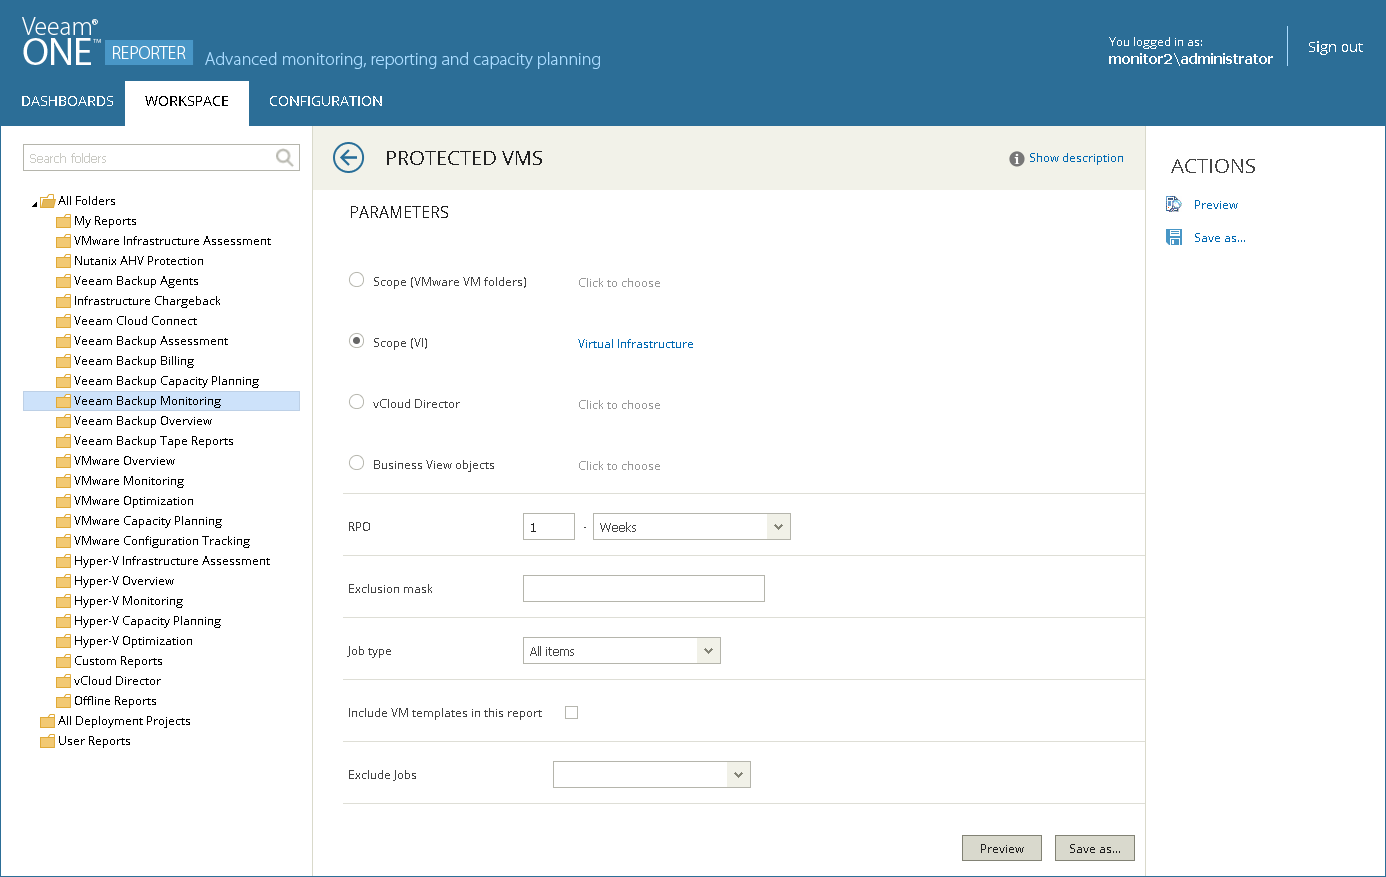The image size is (1386, 877).
Task: Click the info icon next to Show description
Action: 1016,159
